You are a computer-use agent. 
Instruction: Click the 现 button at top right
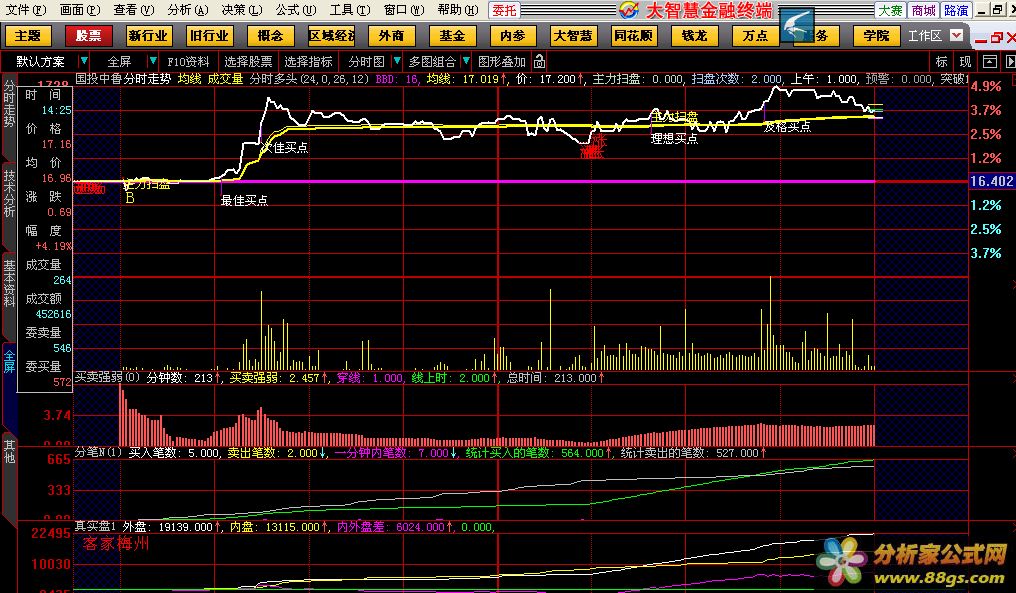click(965, 62)
